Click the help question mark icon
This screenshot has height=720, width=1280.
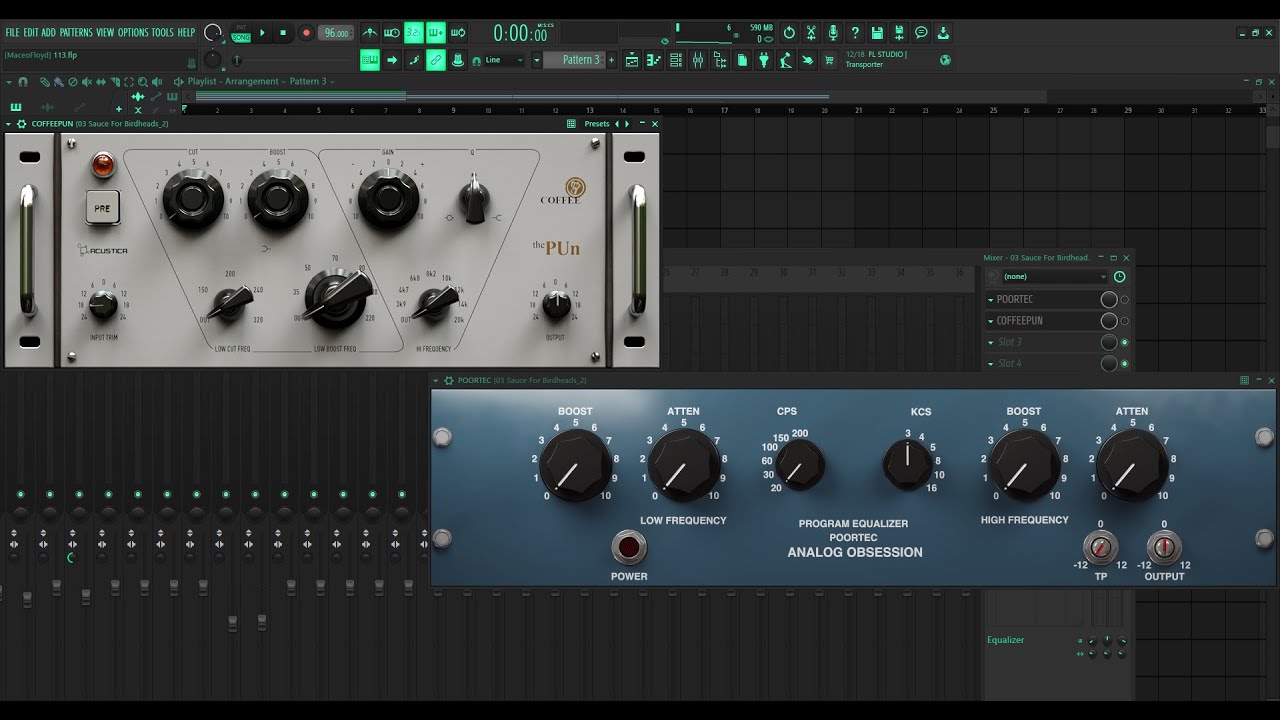(855, 33)
